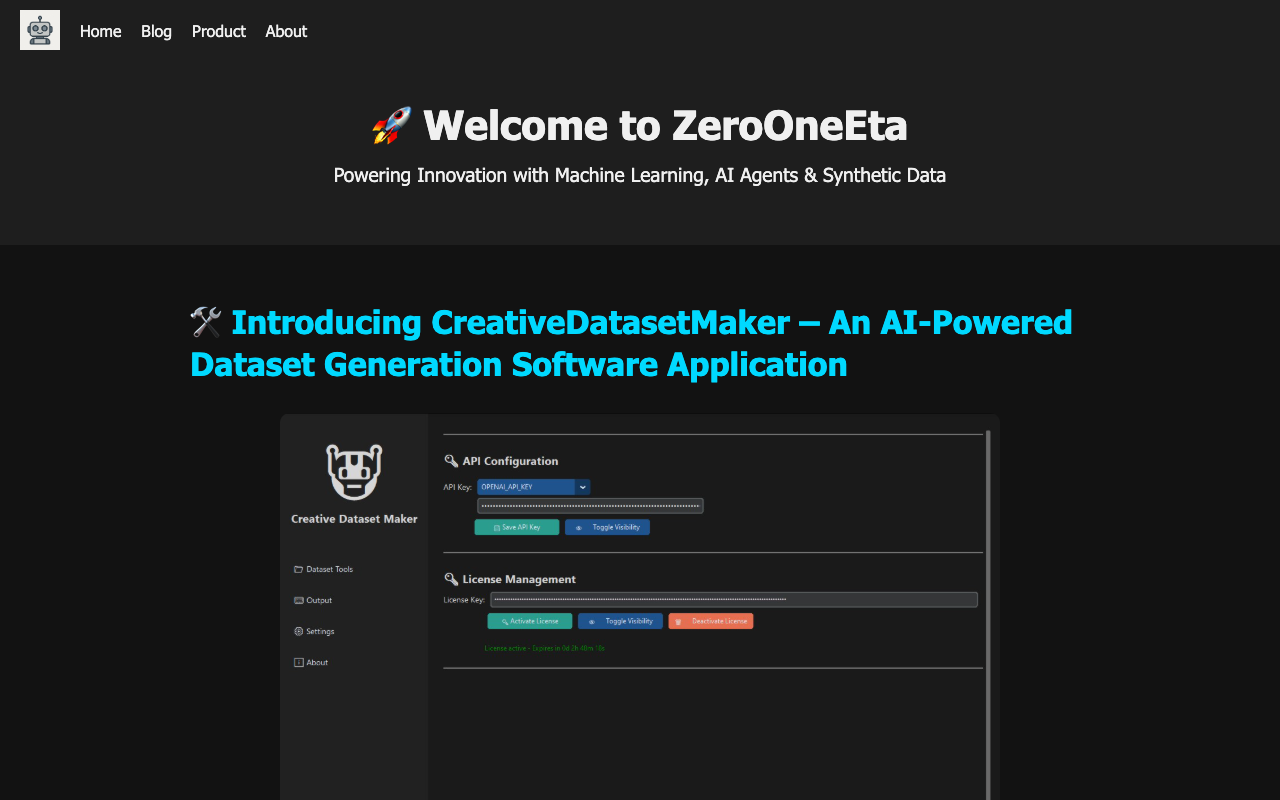Click the masked API key field
The width and height of the screenshot is (1280, 800).
(590, 506)
